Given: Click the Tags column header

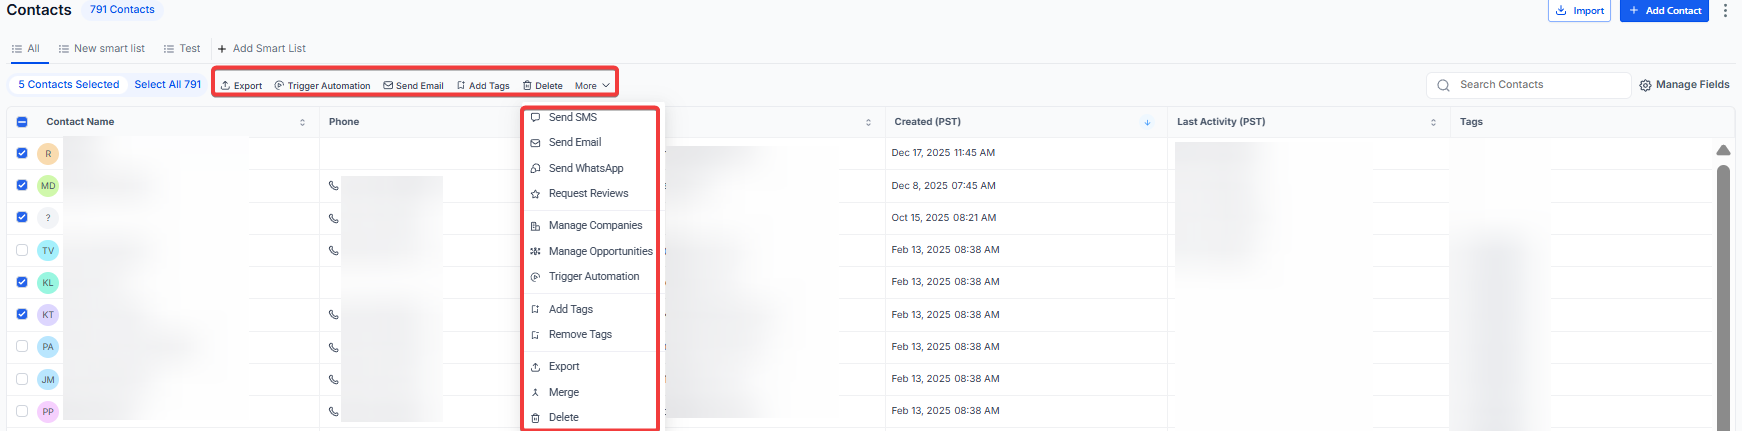Looking at the screenshot, I should pos(1471,122).
